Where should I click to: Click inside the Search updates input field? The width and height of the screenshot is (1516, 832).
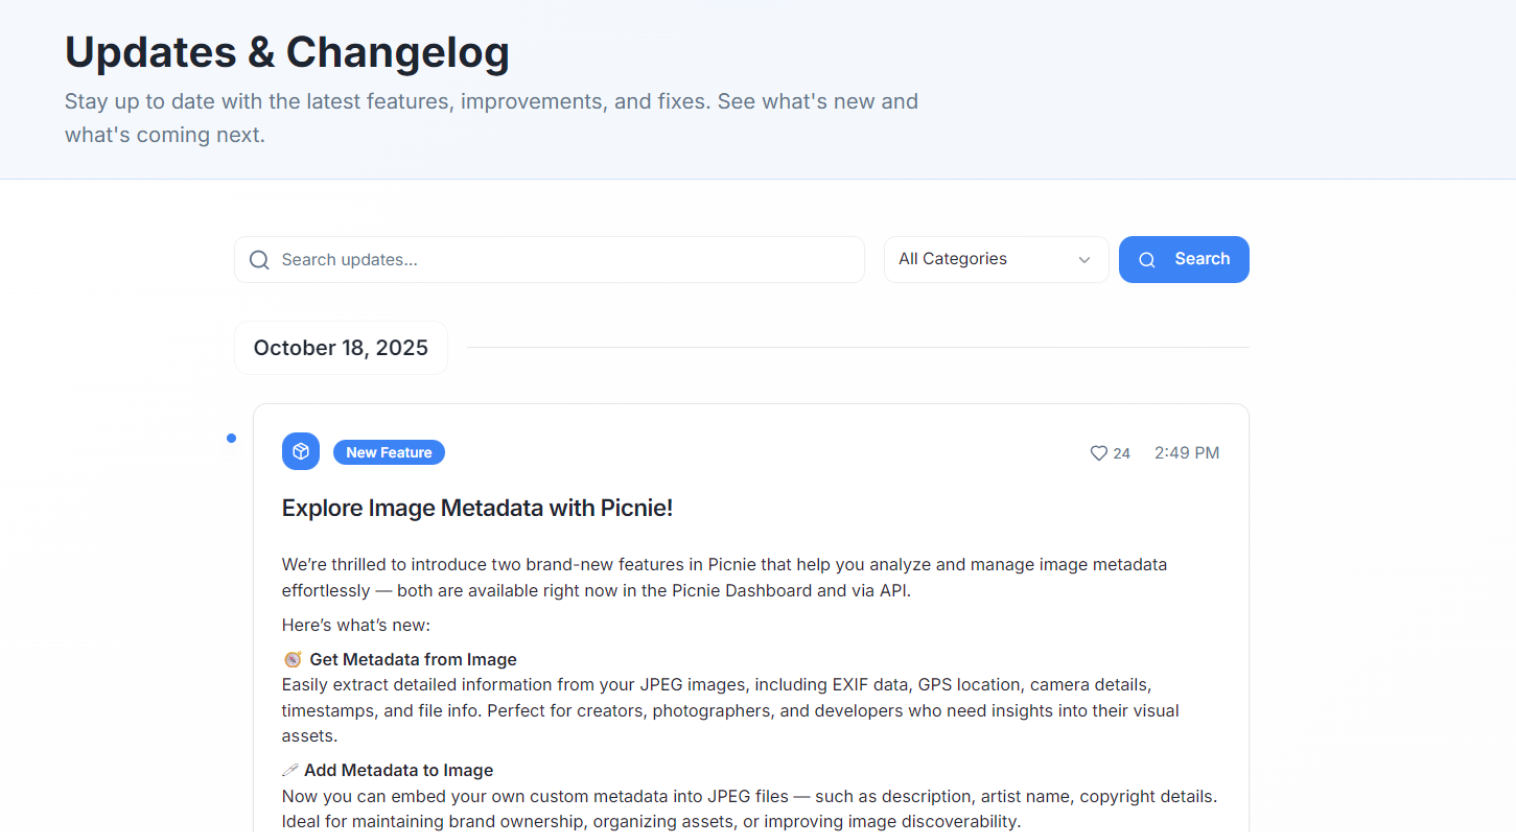(550, 259)
